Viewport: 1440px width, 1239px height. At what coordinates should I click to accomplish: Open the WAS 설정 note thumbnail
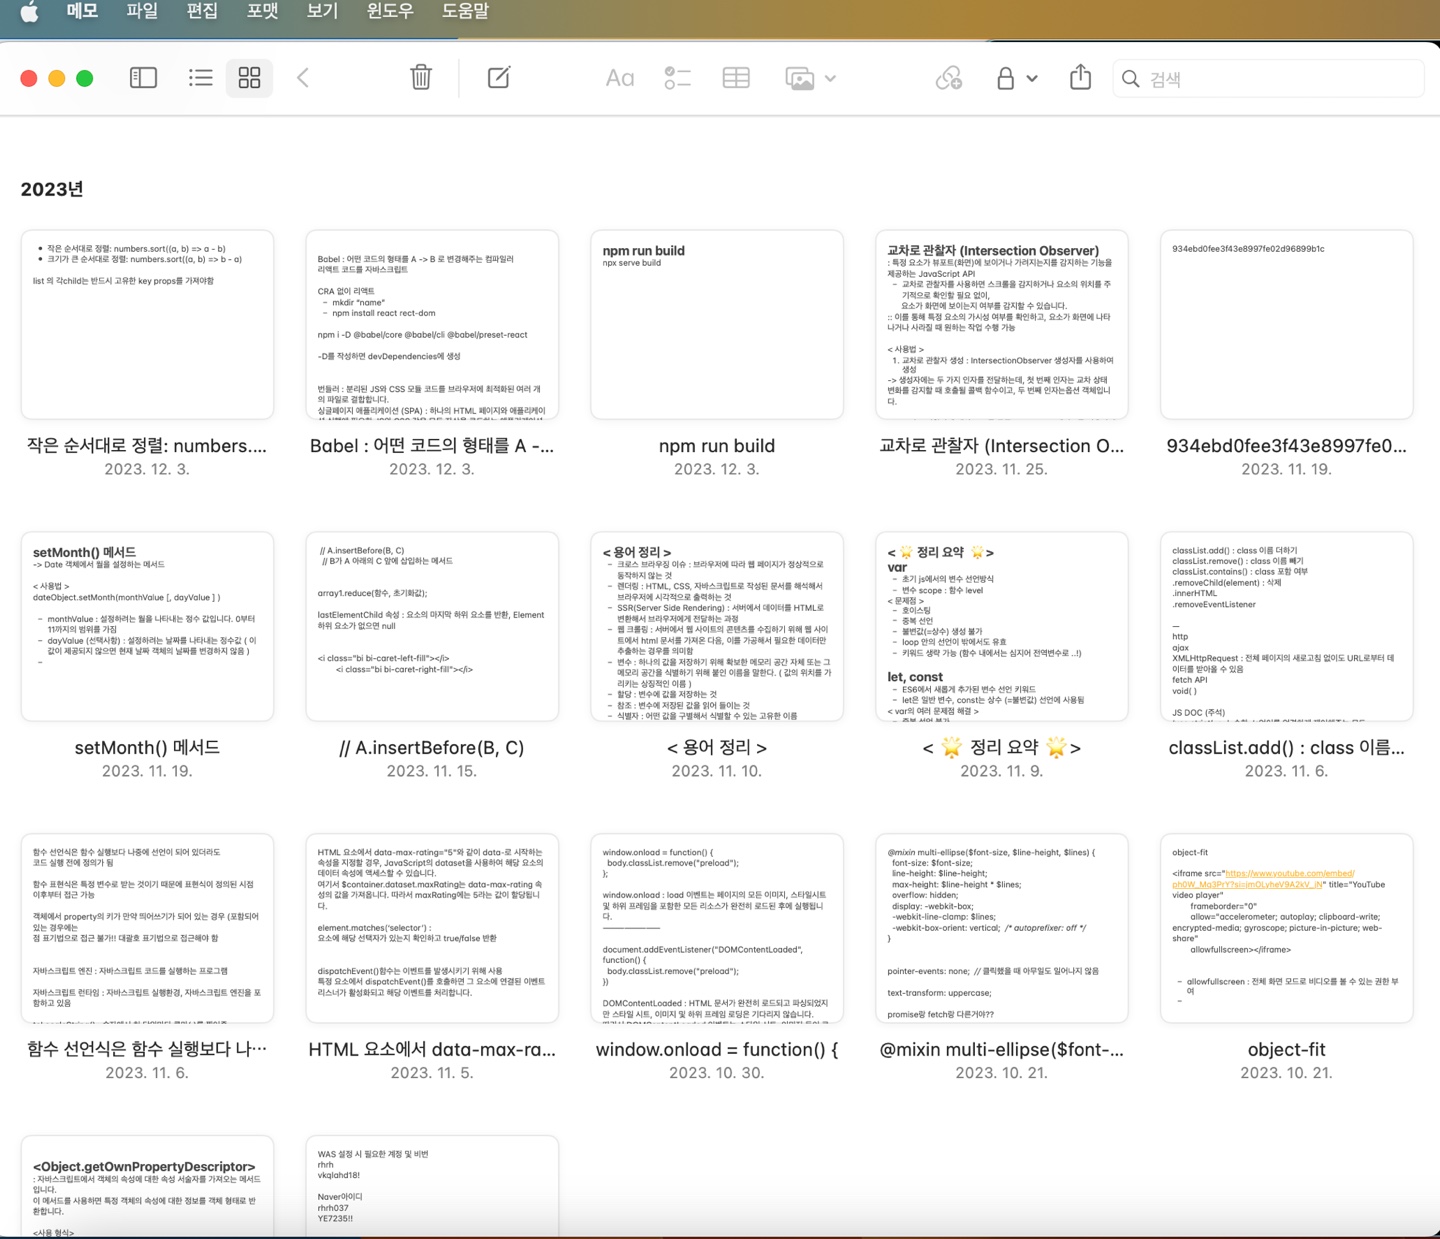click(x=432, y=1186)
